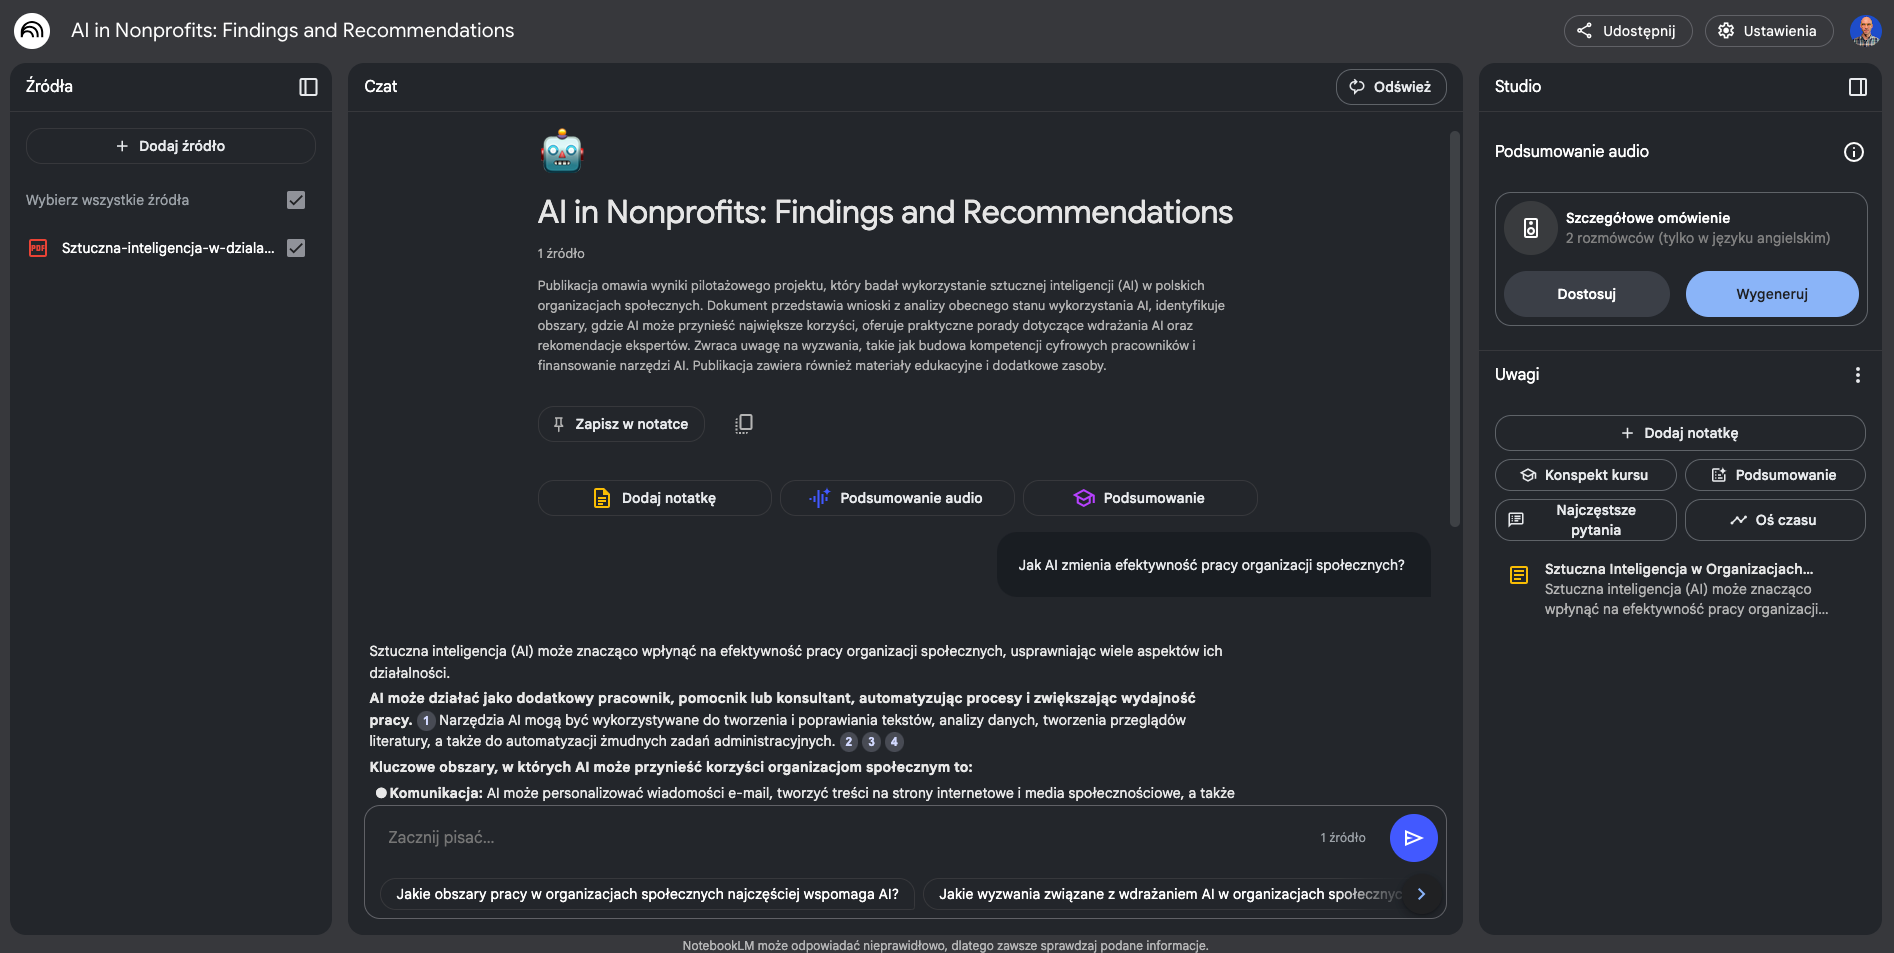Click citation number 1 in the answer

[426, 720]
